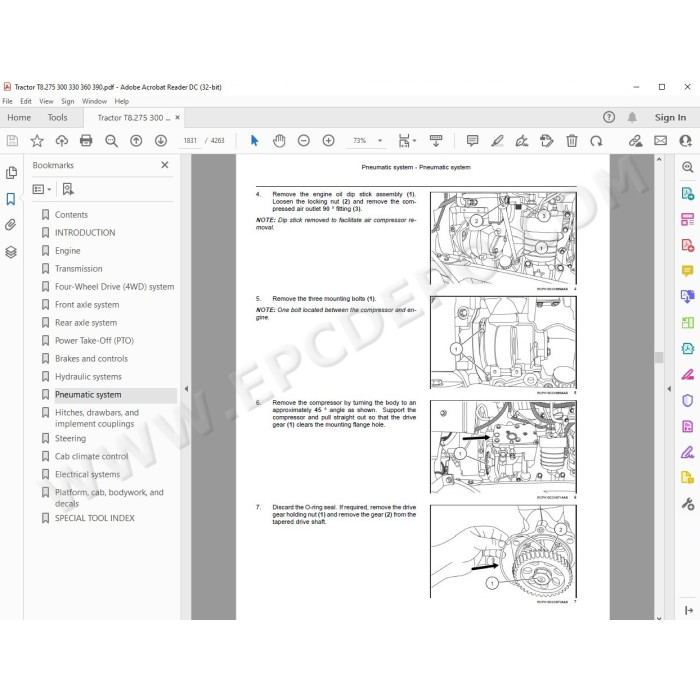Open the Help menu
The width and height of the screenshot is (700, 700).
[121, 101]
